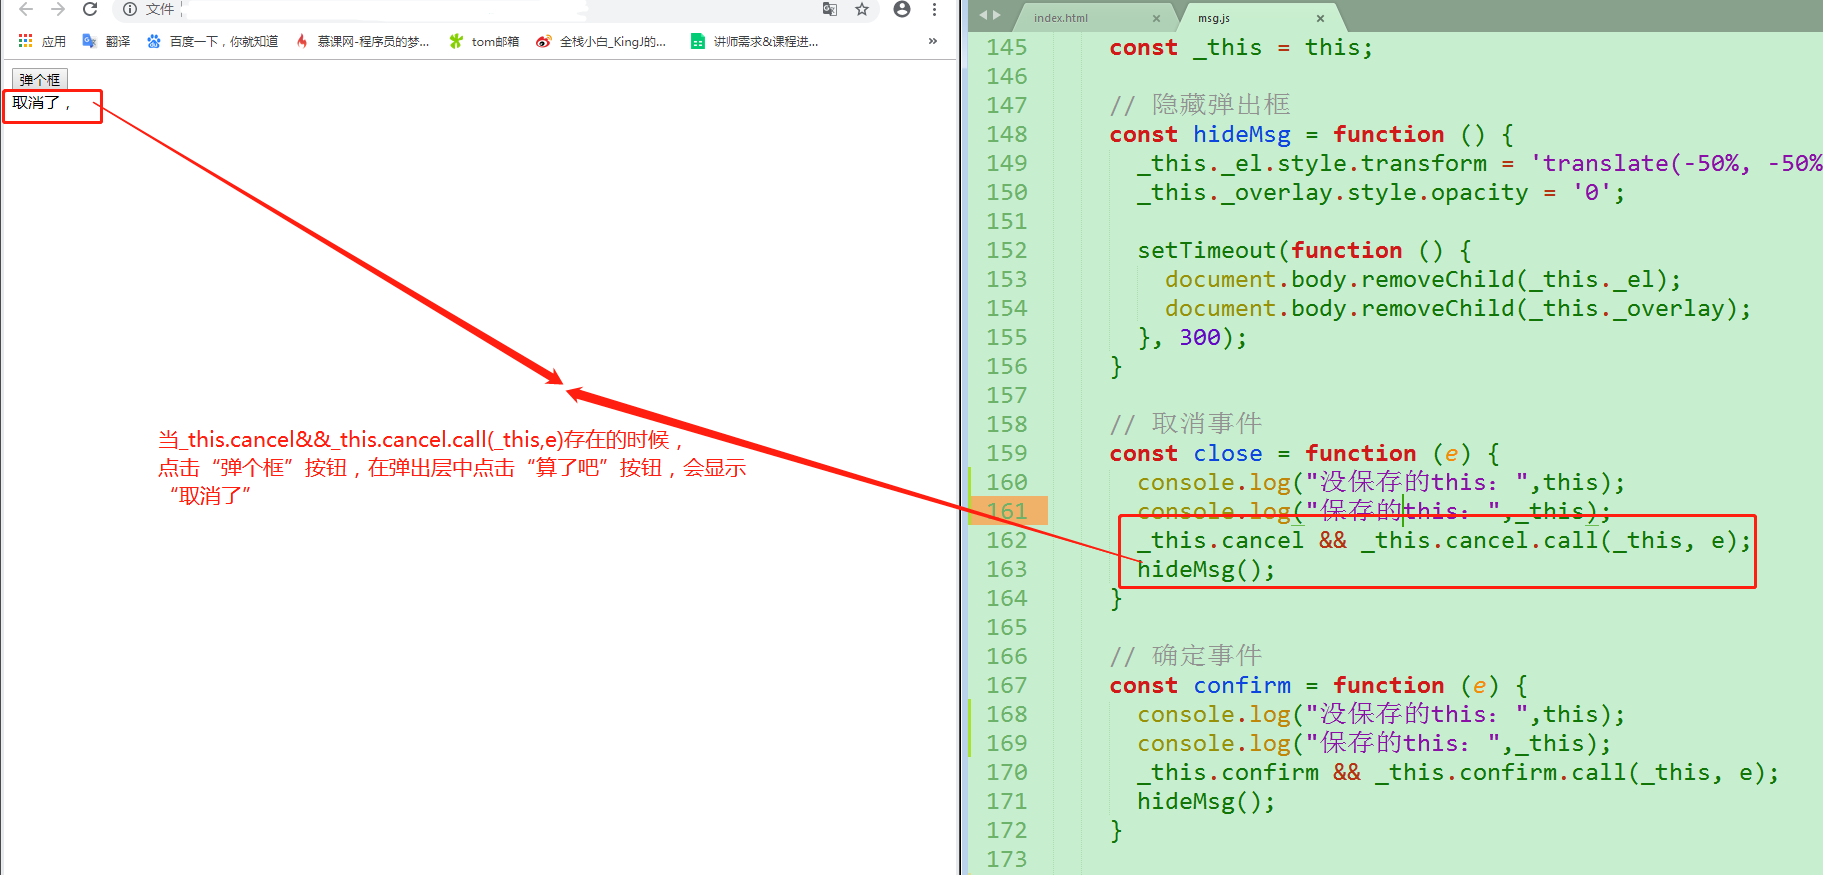Close the msg.js tab
This screenshot has height=875, width=1823.
1320,18
